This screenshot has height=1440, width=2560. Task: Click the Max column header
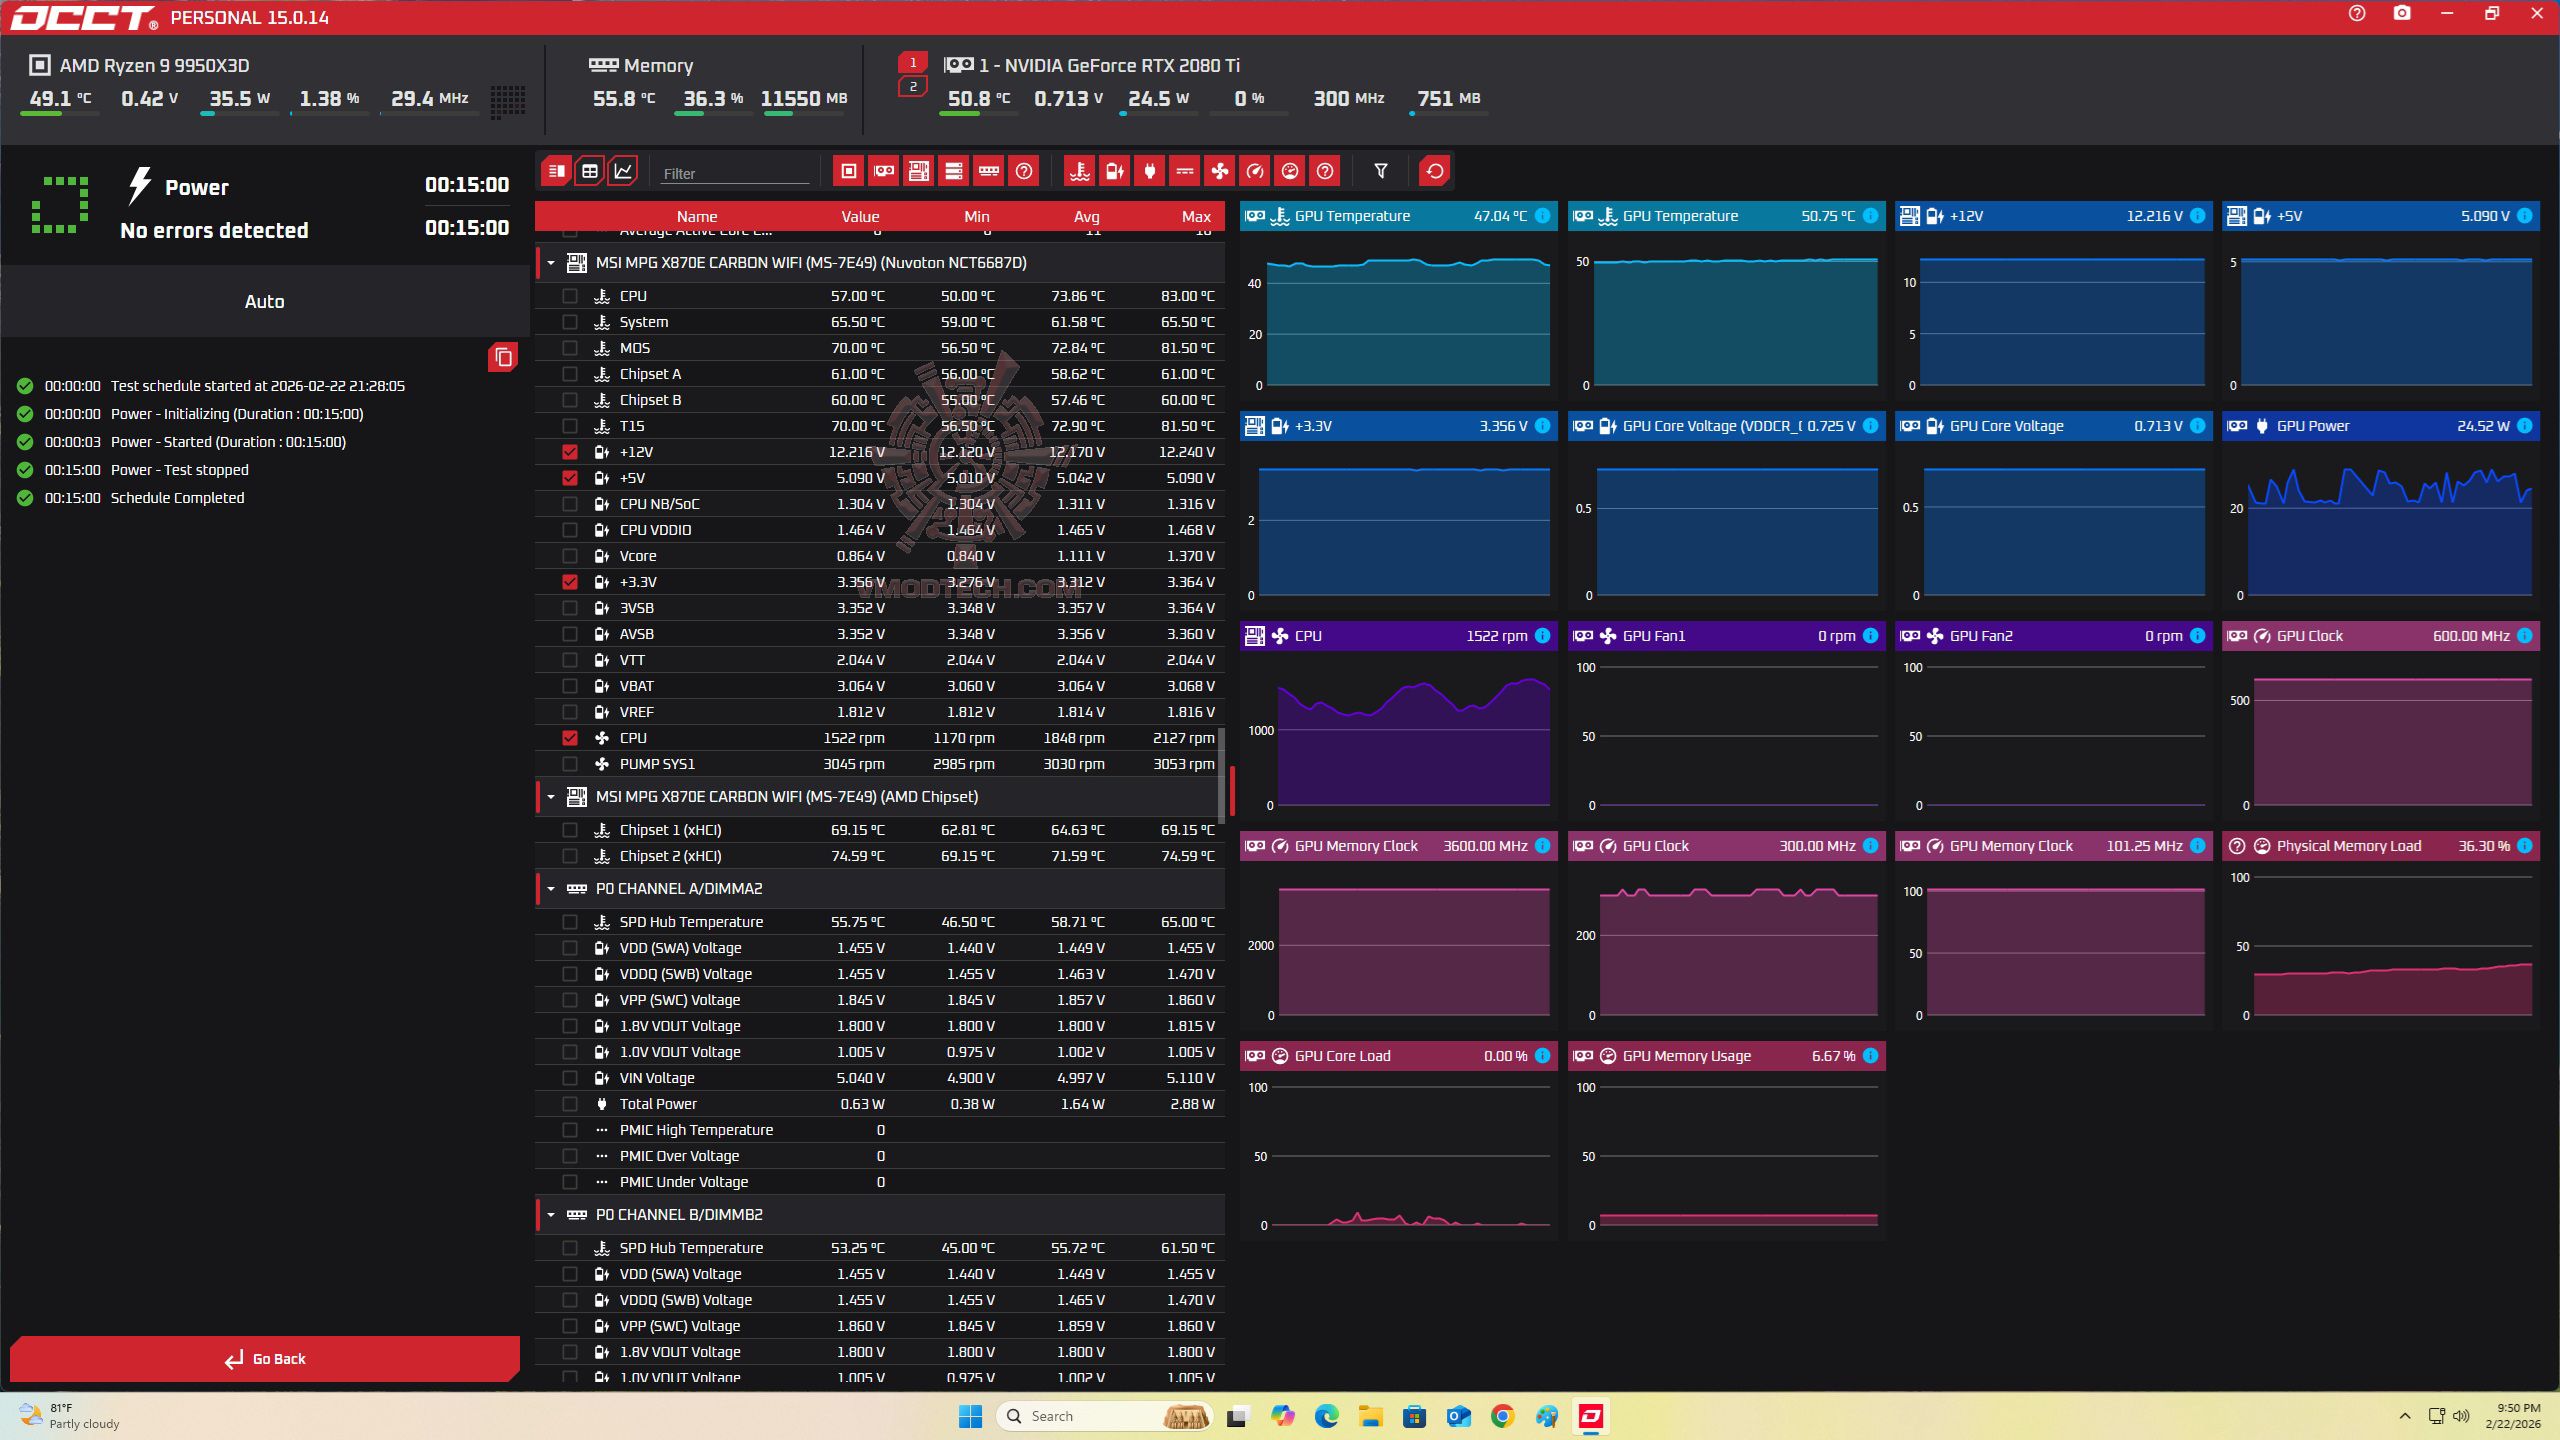1195,216
